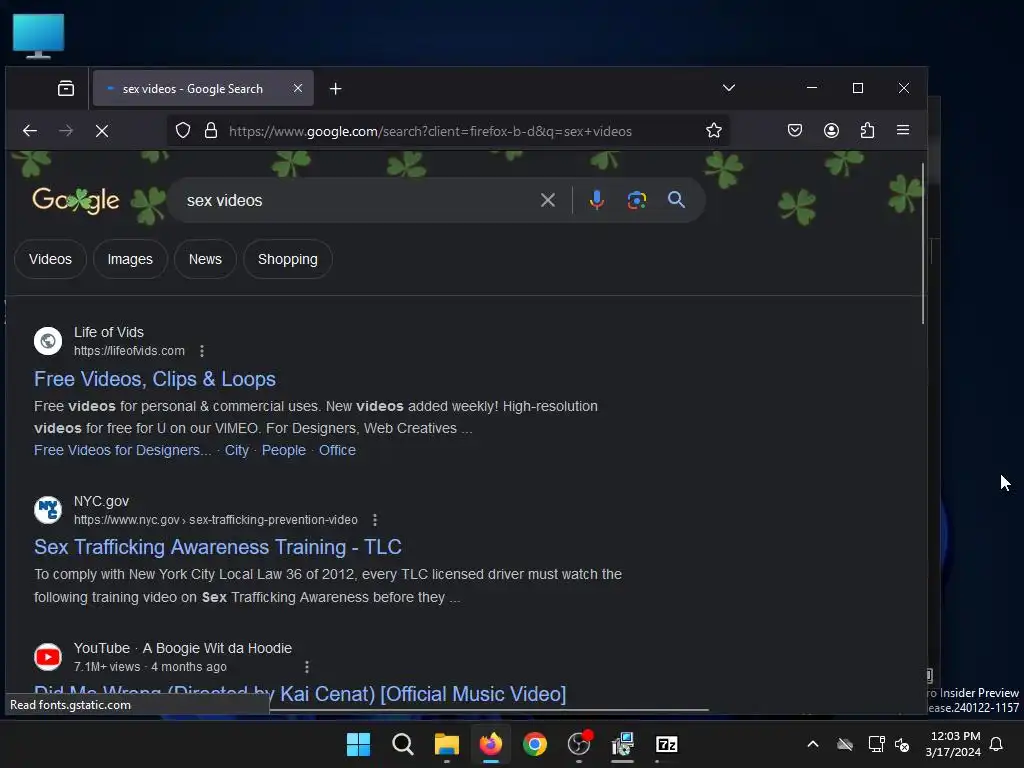The height and width of the screenshot is (768, 1024).
Task: Start voice search with microphone
Action: [x=596, y=200]
